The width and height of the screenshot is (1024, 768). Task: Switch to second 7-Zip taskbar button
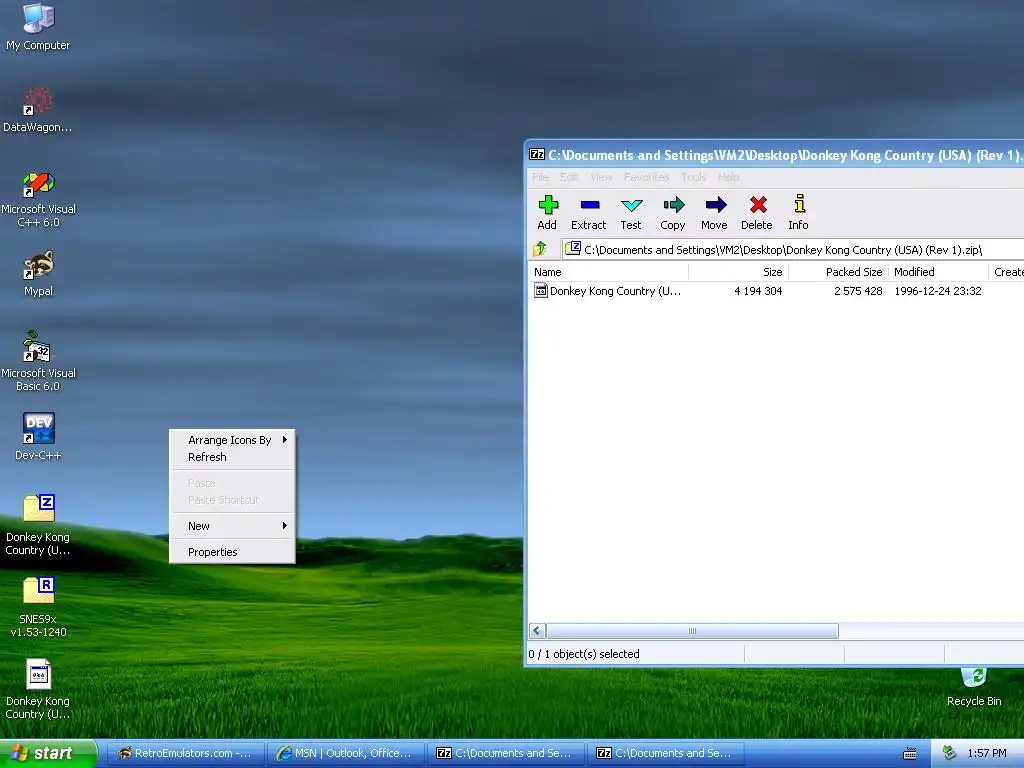tap(665, 754)
